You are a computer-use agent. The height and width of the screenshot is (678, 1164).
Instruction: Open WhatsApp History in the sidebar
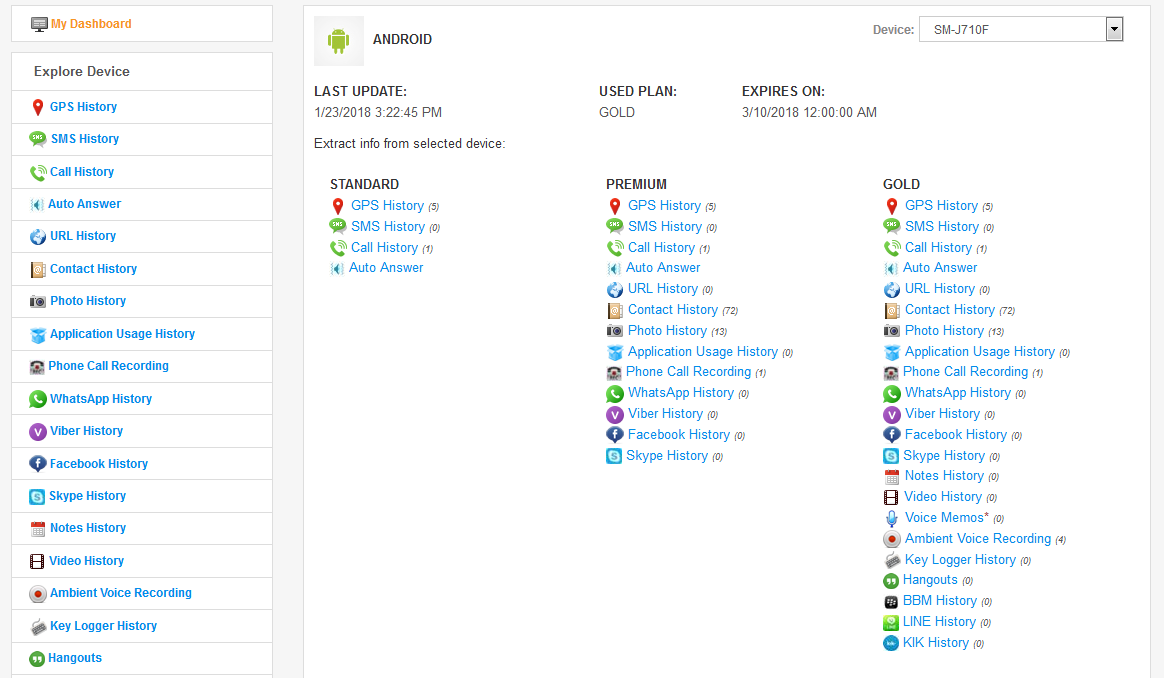[x=101, y=399]
